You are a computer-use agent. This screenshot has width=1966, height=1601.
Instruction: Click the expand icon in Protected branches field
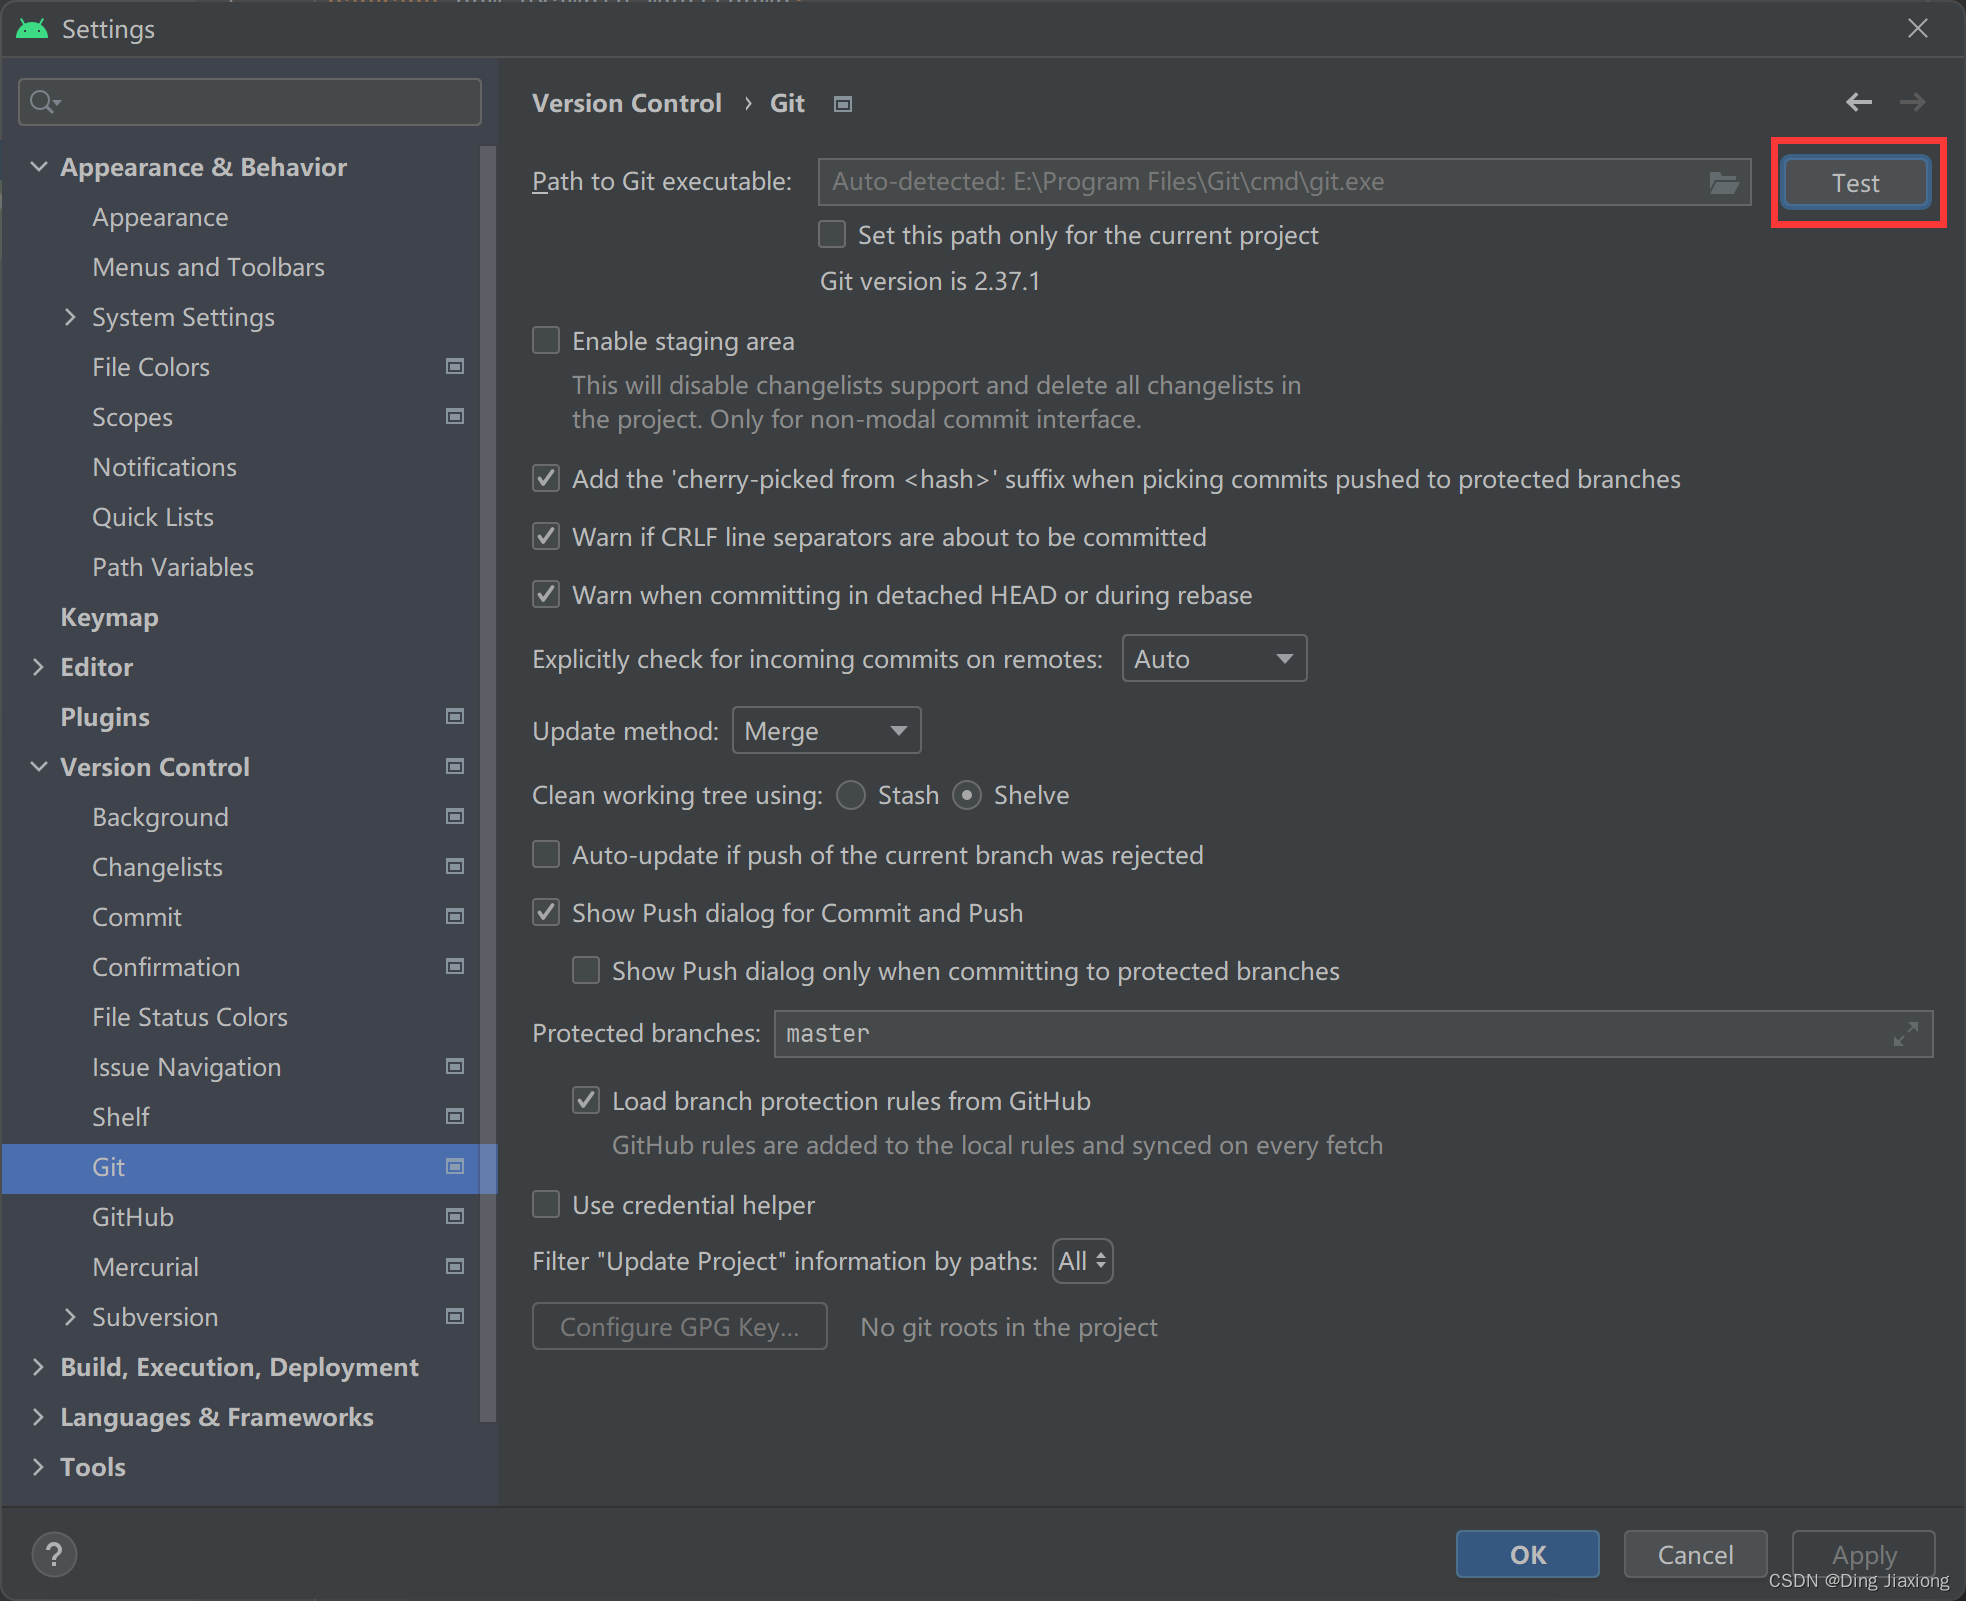[1905, 1034]
